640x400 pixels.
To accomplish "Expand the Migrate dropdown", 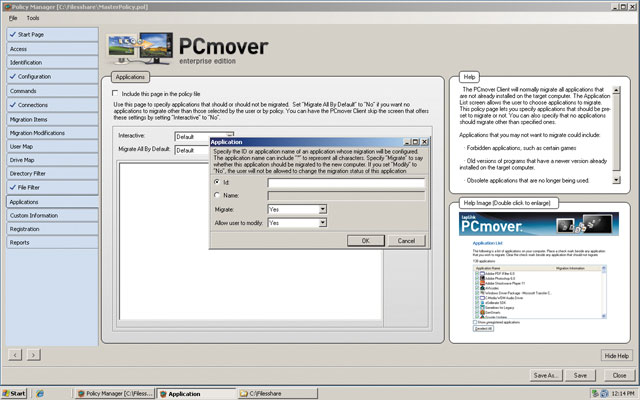I will pos(322,209).
